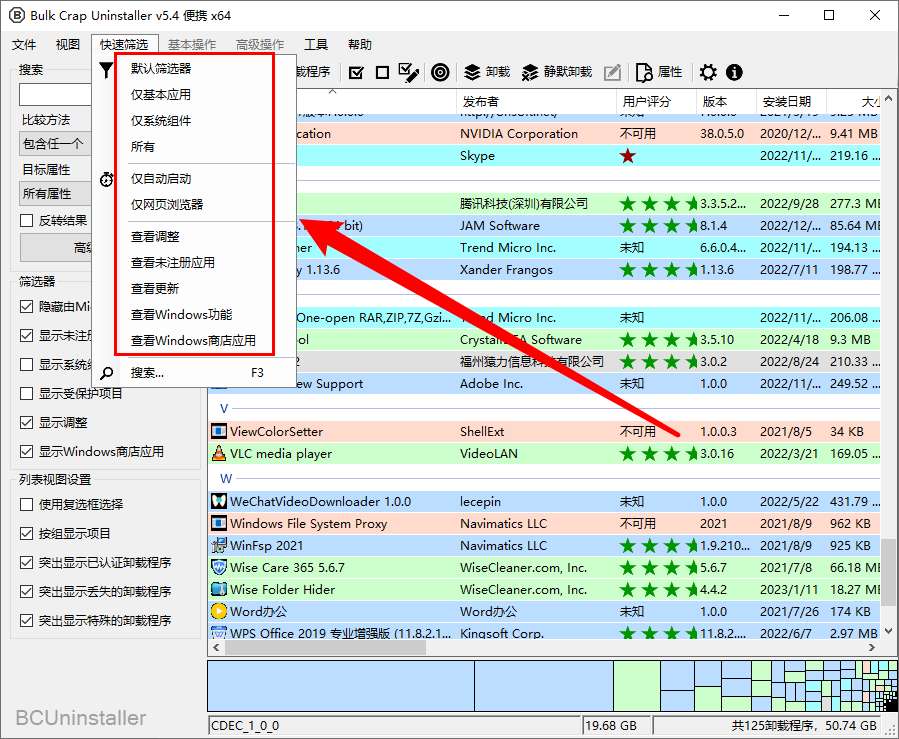This screenshot has height=739, width=899.
Task: Open settings via the gear icon
Action: (x=708, y=72)
